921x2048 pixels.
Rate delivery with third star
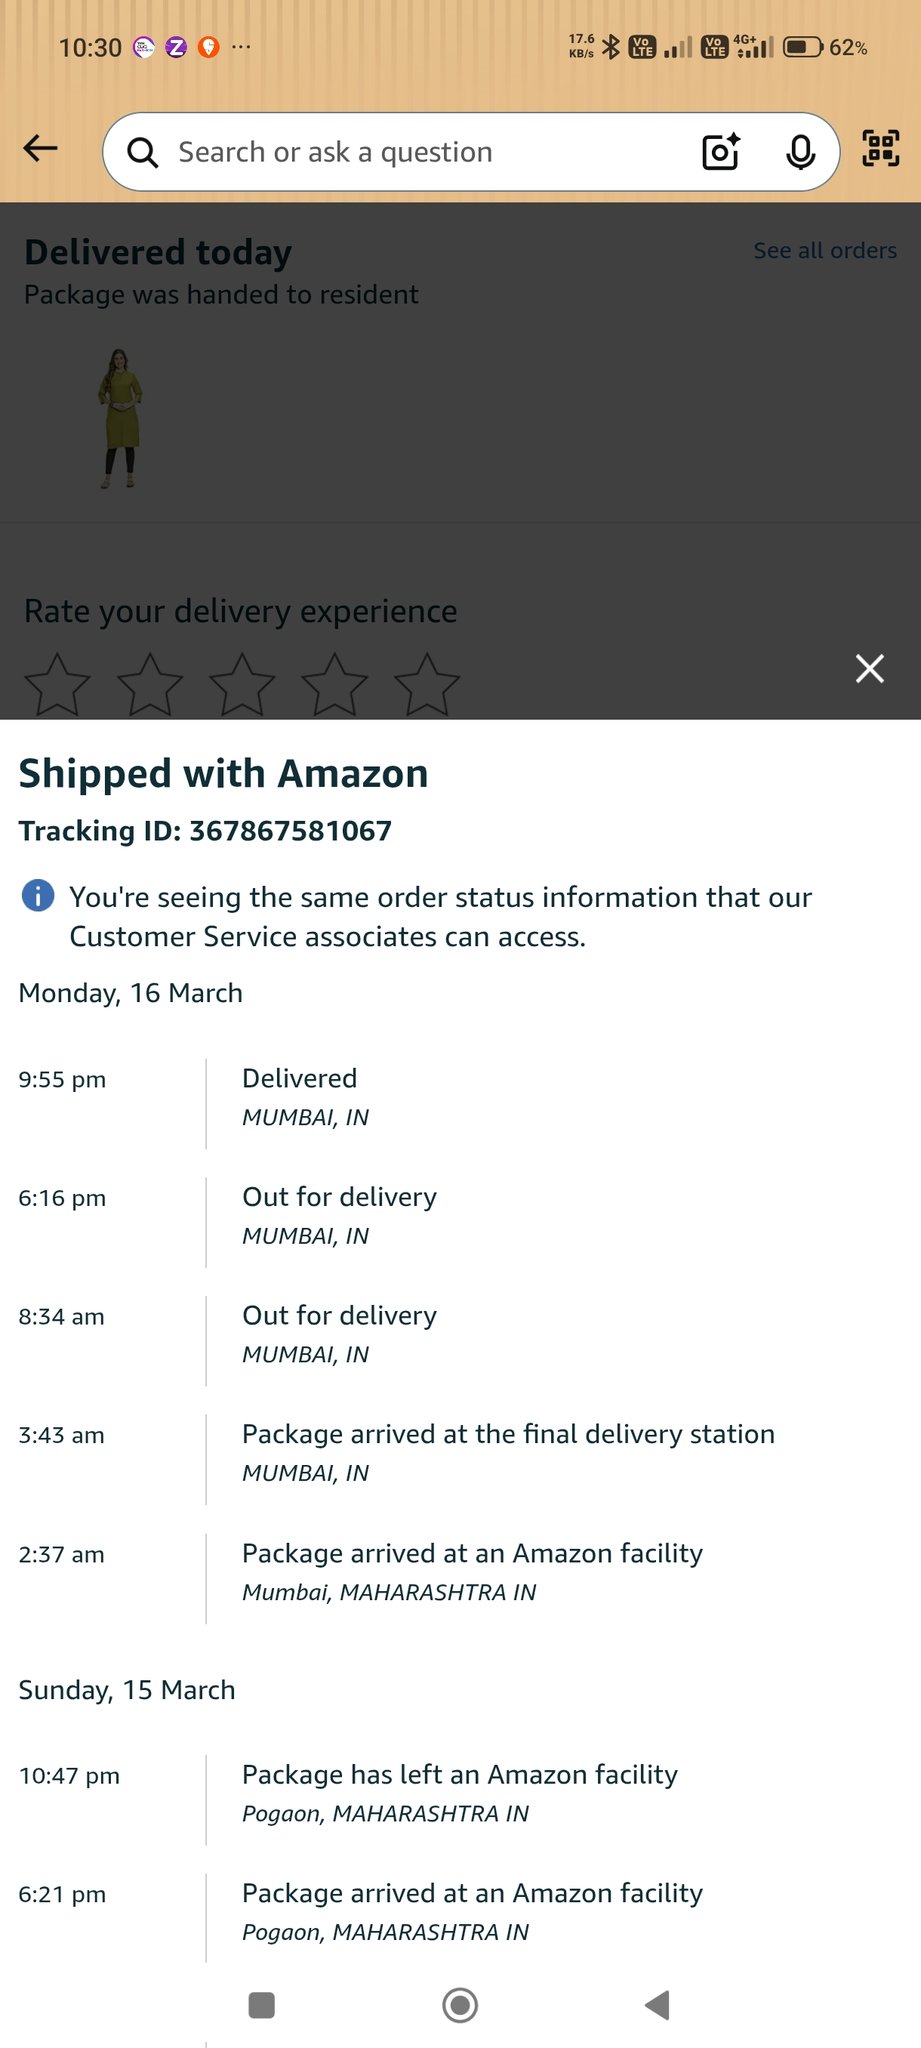242,685
